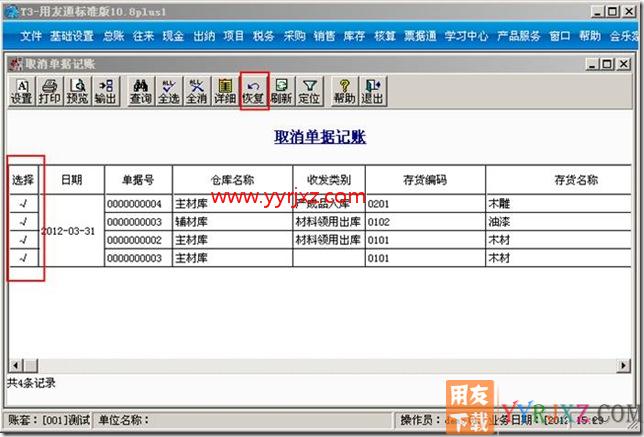Open the 销售 menu
644x437 pixels.
point(324,36)
